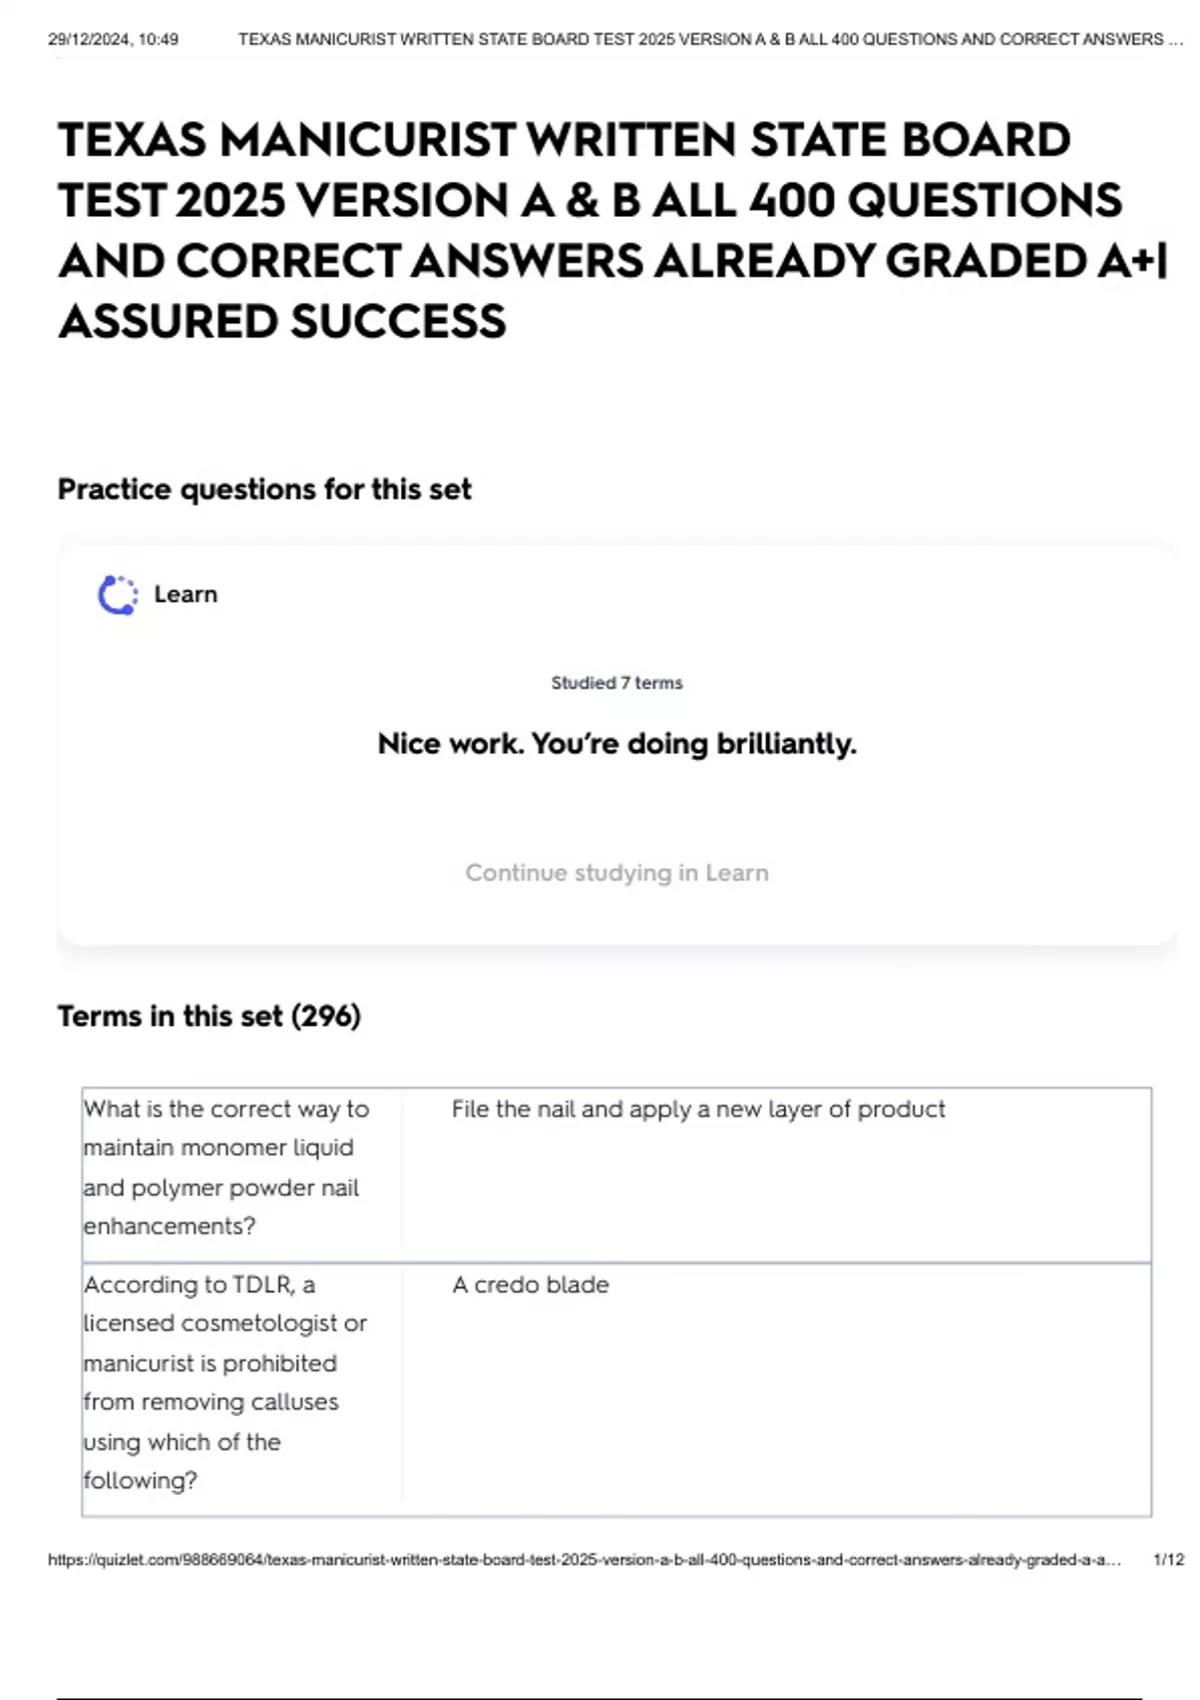
Task: Click the word enhancements? in first question
Action: pos(169,1227)
